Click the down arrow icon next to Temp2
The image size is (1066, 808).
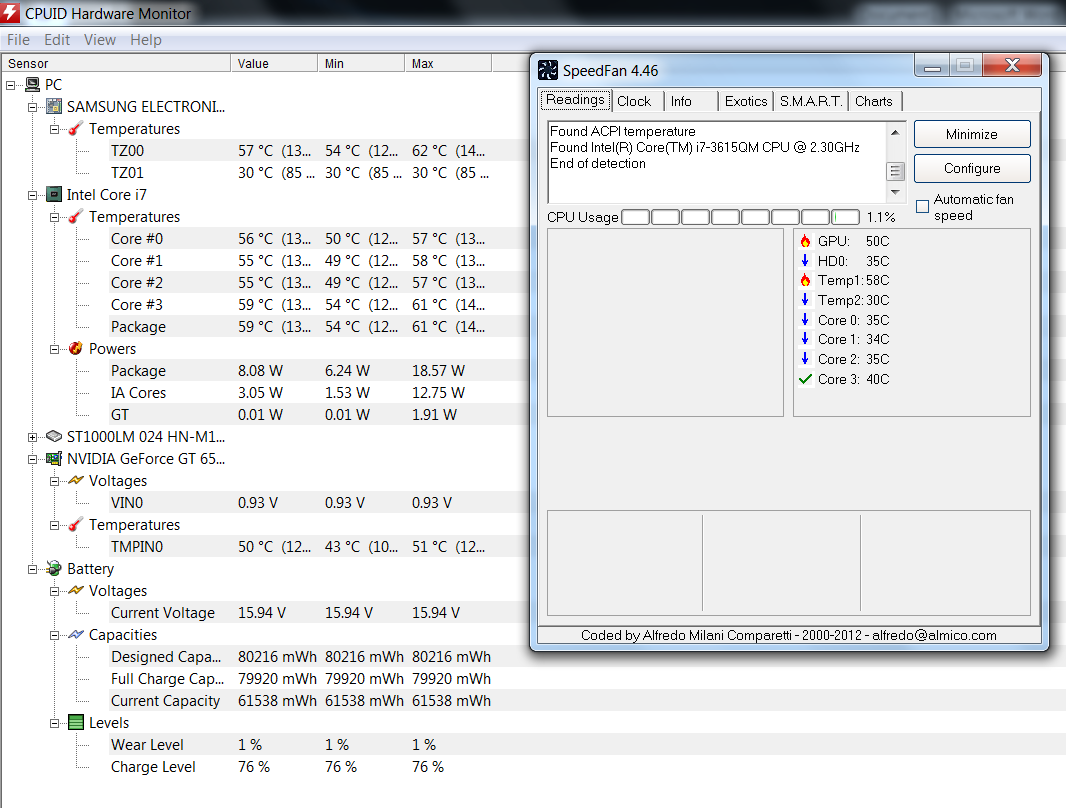805,300
